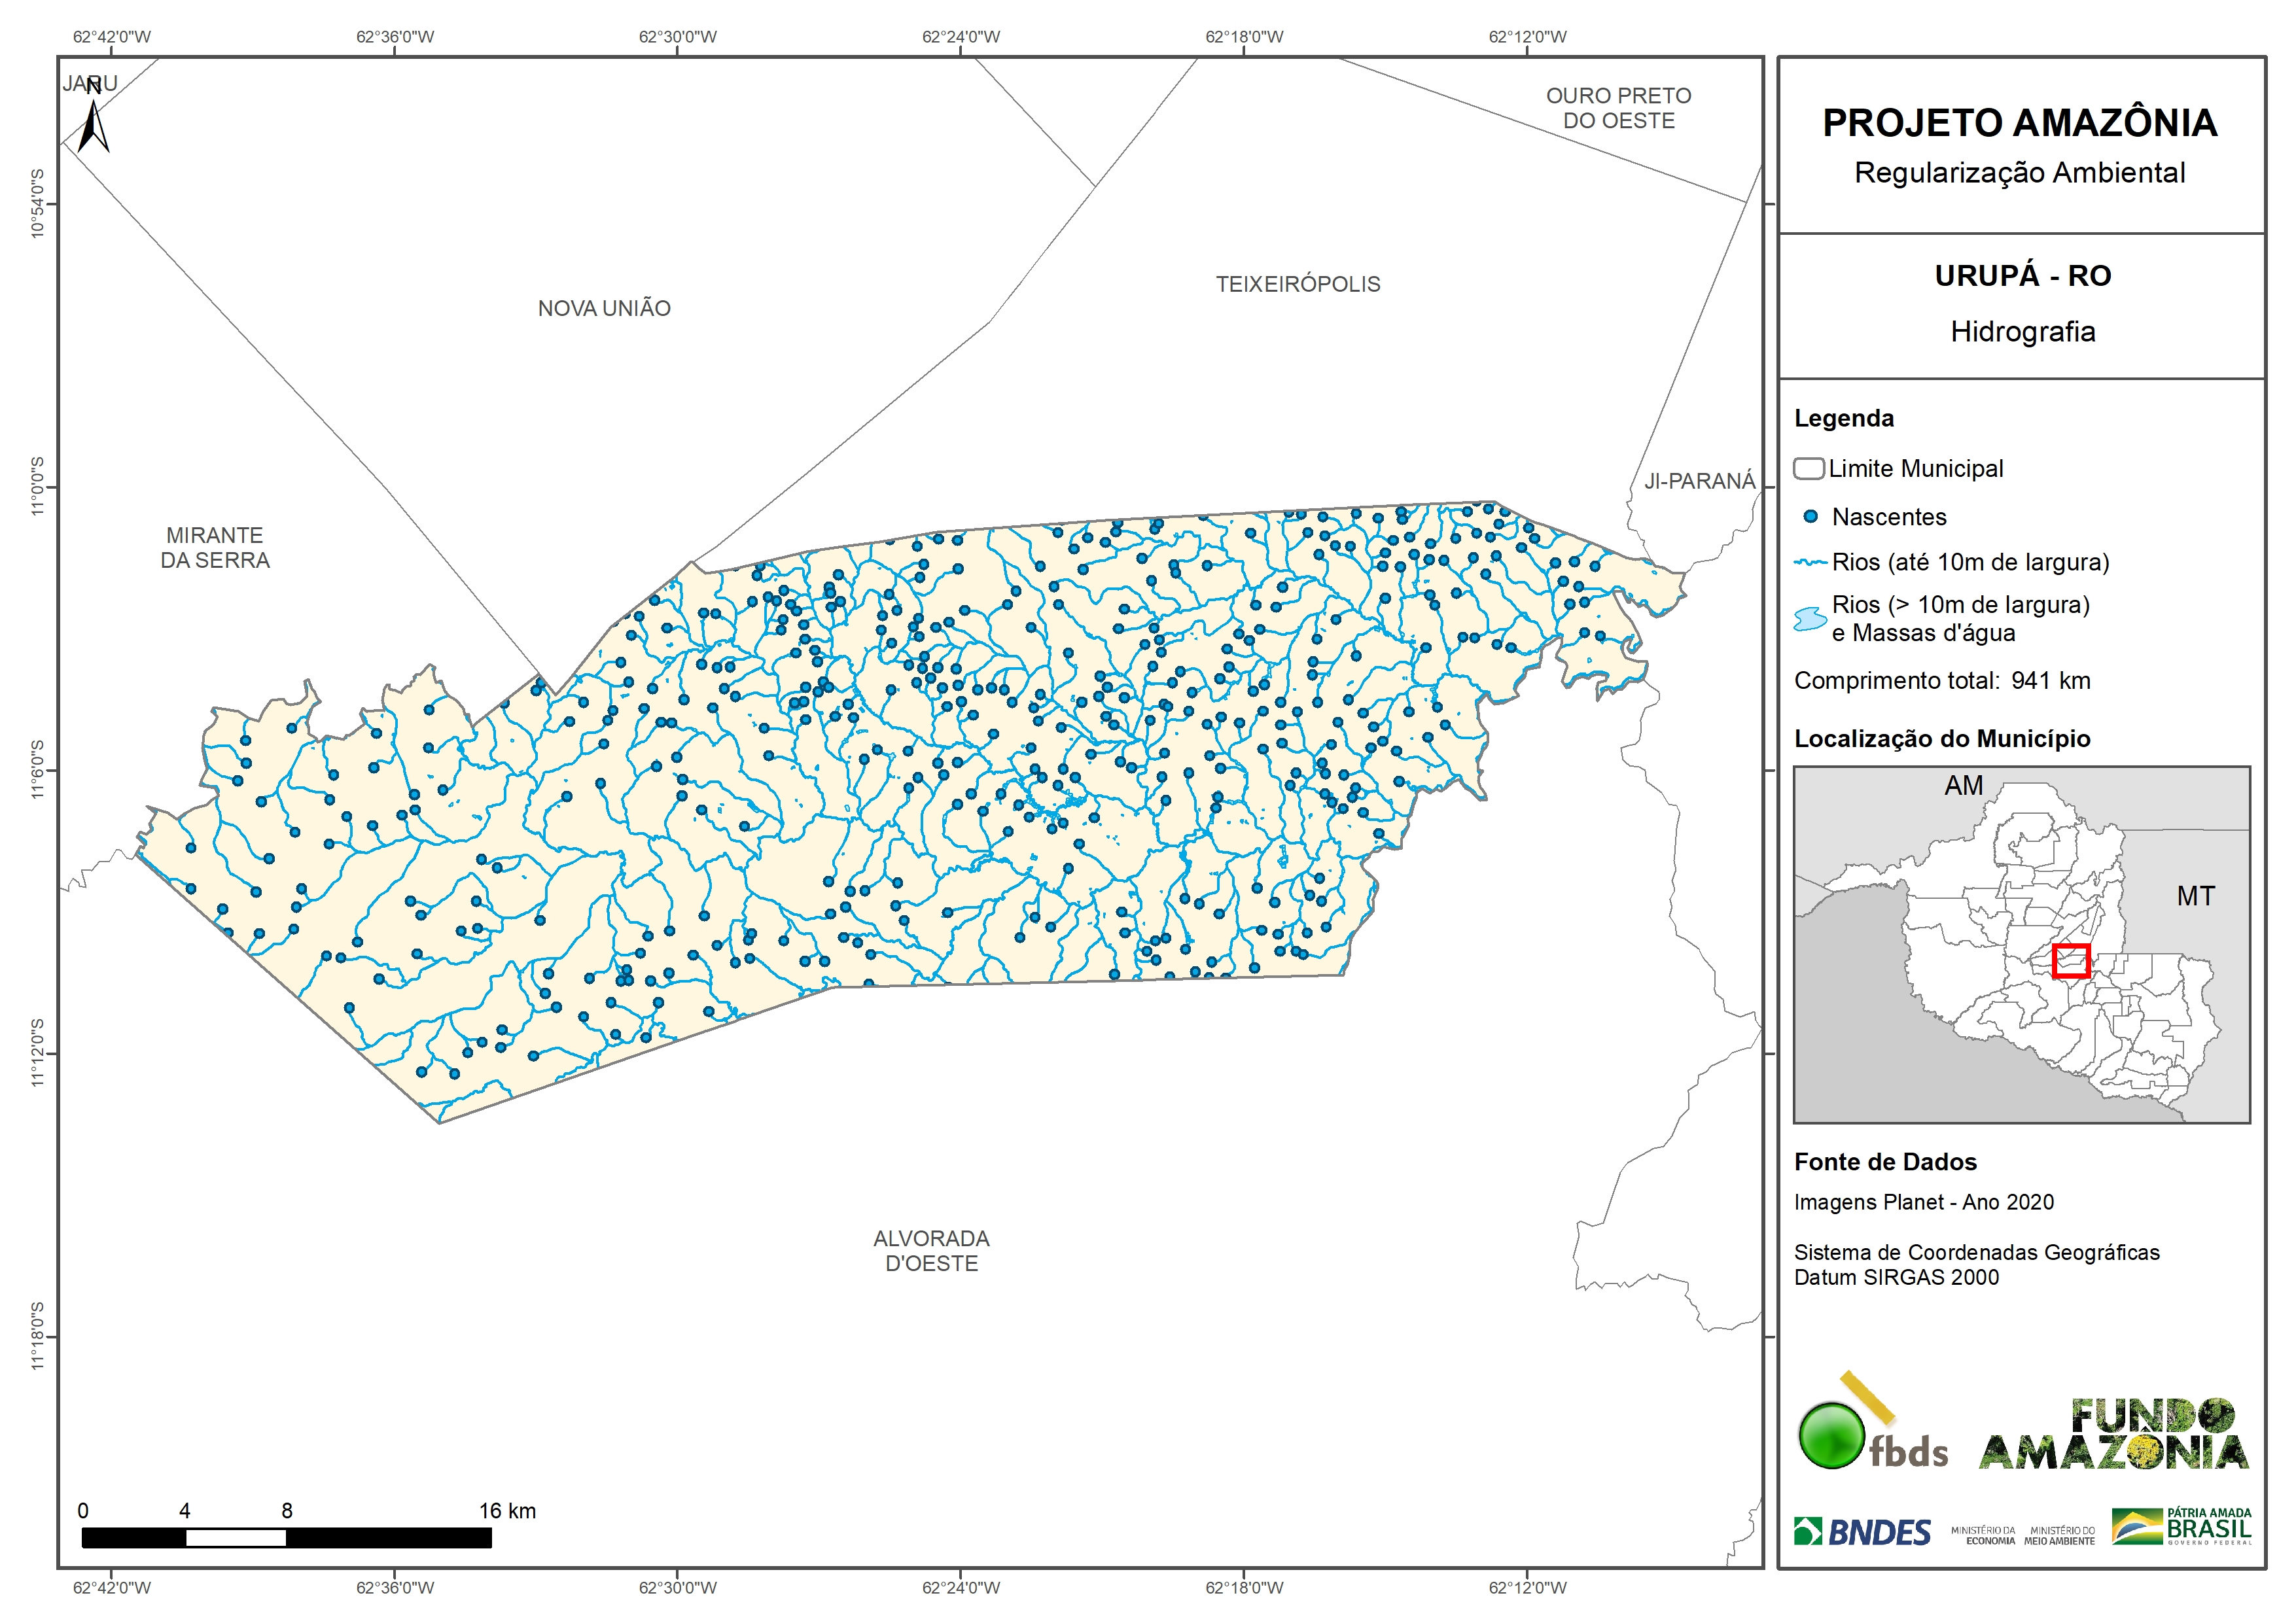Click the water mass polygon legend symbol
This screenshot has height=1623, width=2296.
1810,619
